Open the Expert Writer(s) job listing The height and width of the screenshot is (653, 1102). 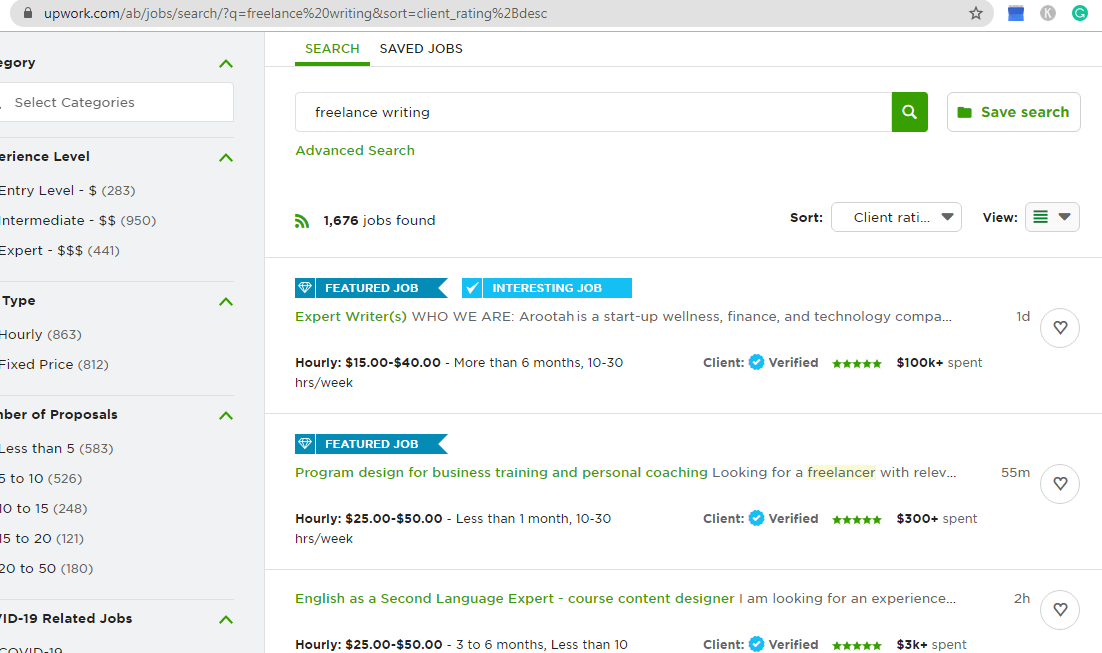point(351,317)
